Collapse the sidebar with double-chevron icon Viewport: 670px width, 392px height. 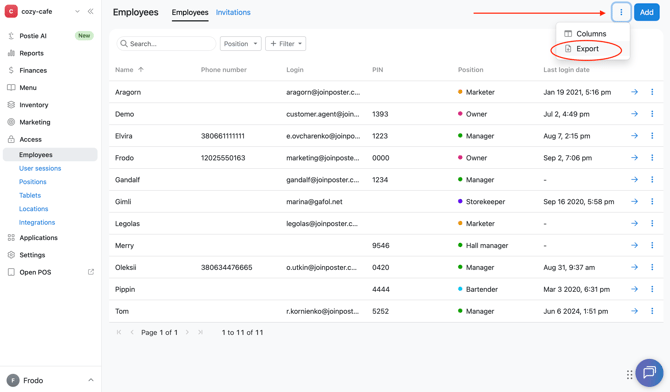[x=91, y=12]
